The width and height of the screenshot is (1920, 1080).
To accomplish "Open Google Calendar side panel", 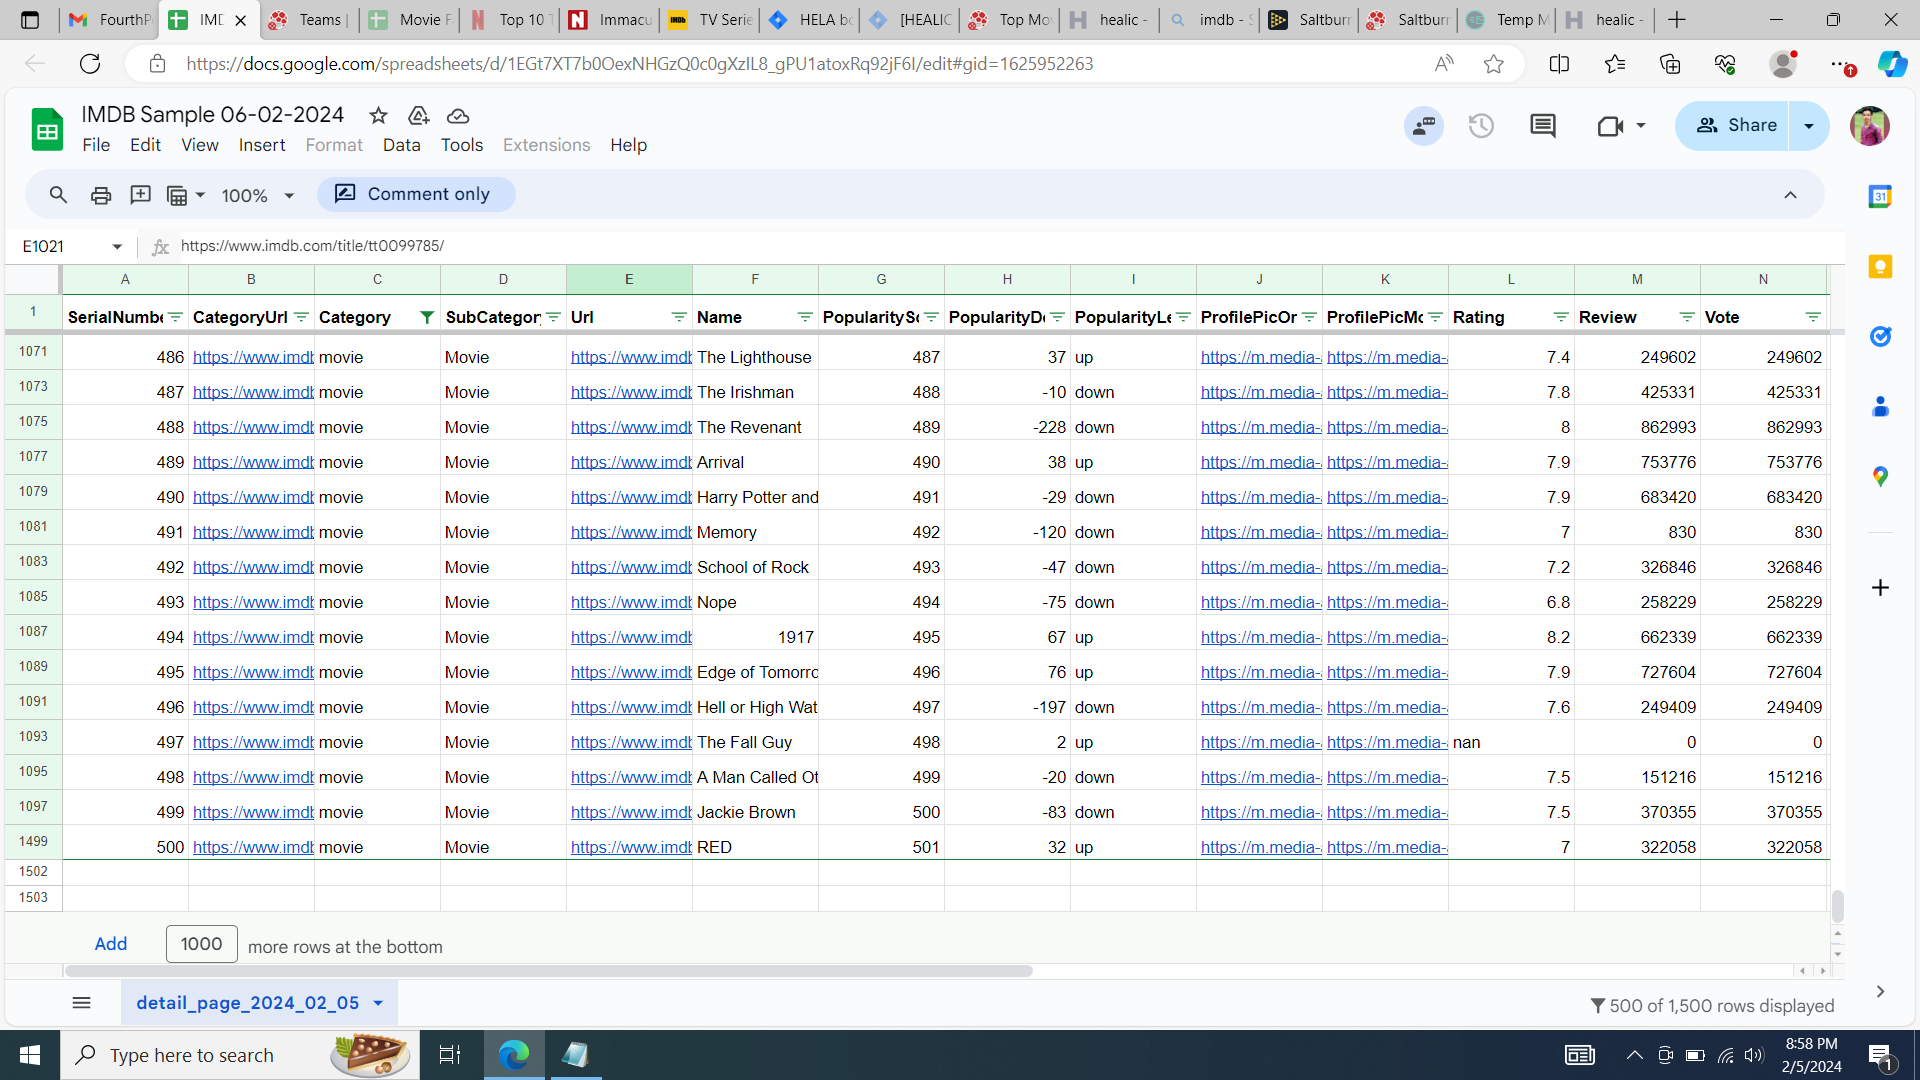I will [1880, 197].
